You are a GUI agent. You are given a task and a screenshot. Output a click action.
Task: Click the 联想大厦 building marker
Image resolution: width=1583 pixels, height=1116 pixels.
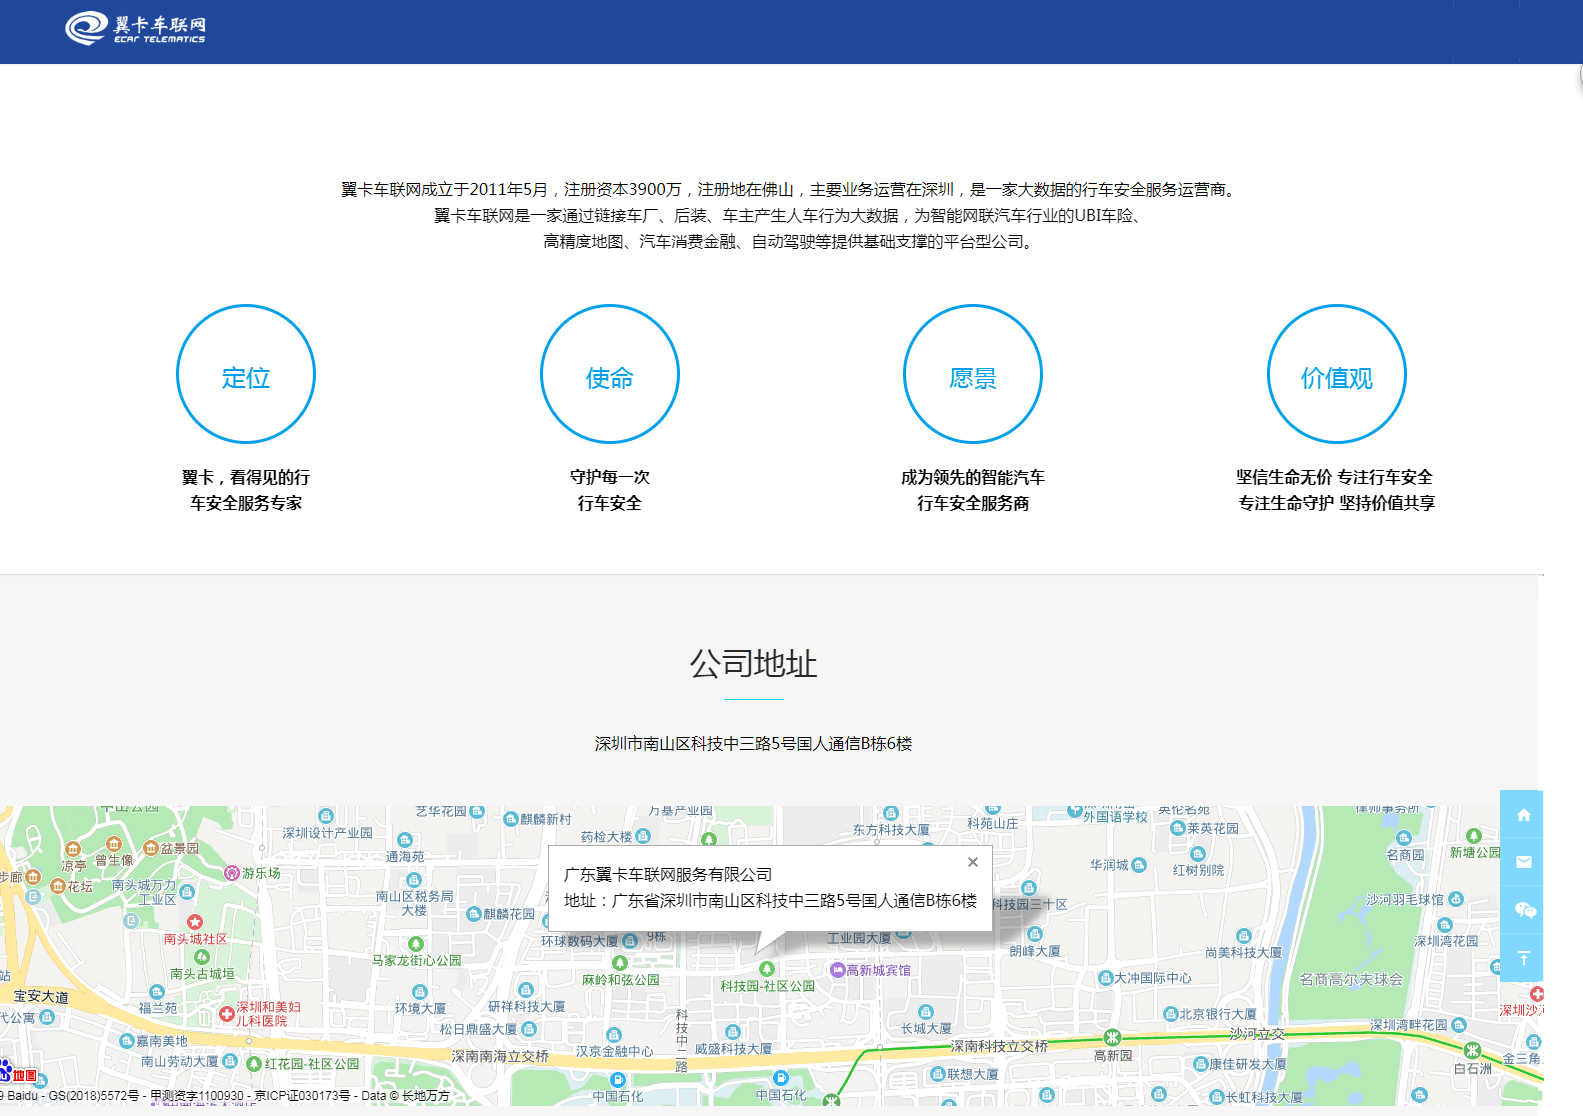pos(937,1074)
